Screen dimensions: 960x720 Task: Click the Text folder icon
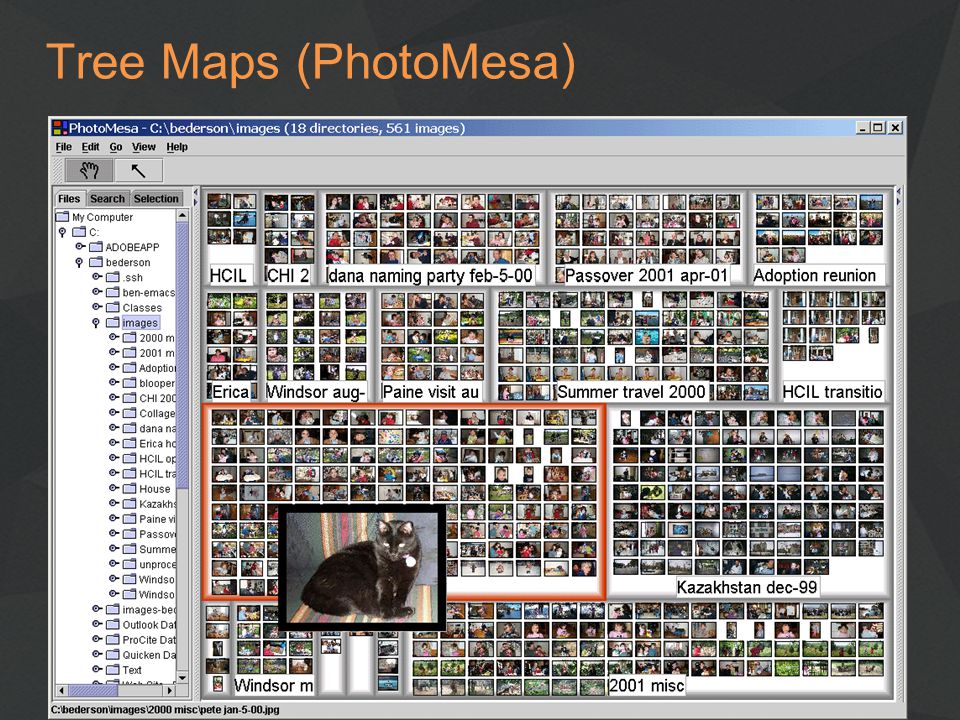click(x=113, y=670)
